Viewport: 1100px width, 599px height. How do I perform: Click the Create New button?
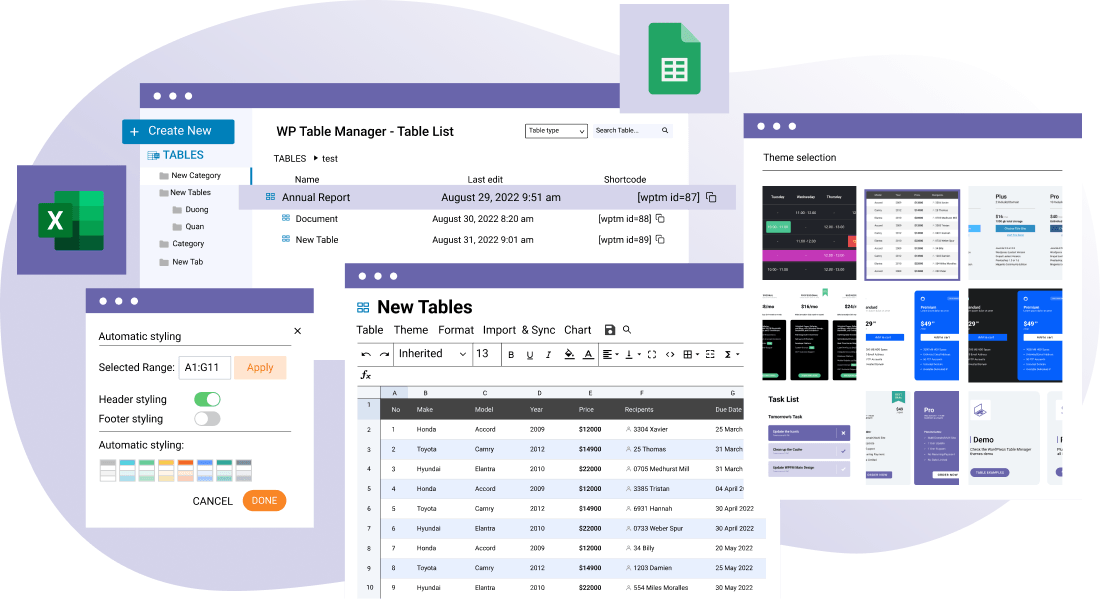point(178,131)
